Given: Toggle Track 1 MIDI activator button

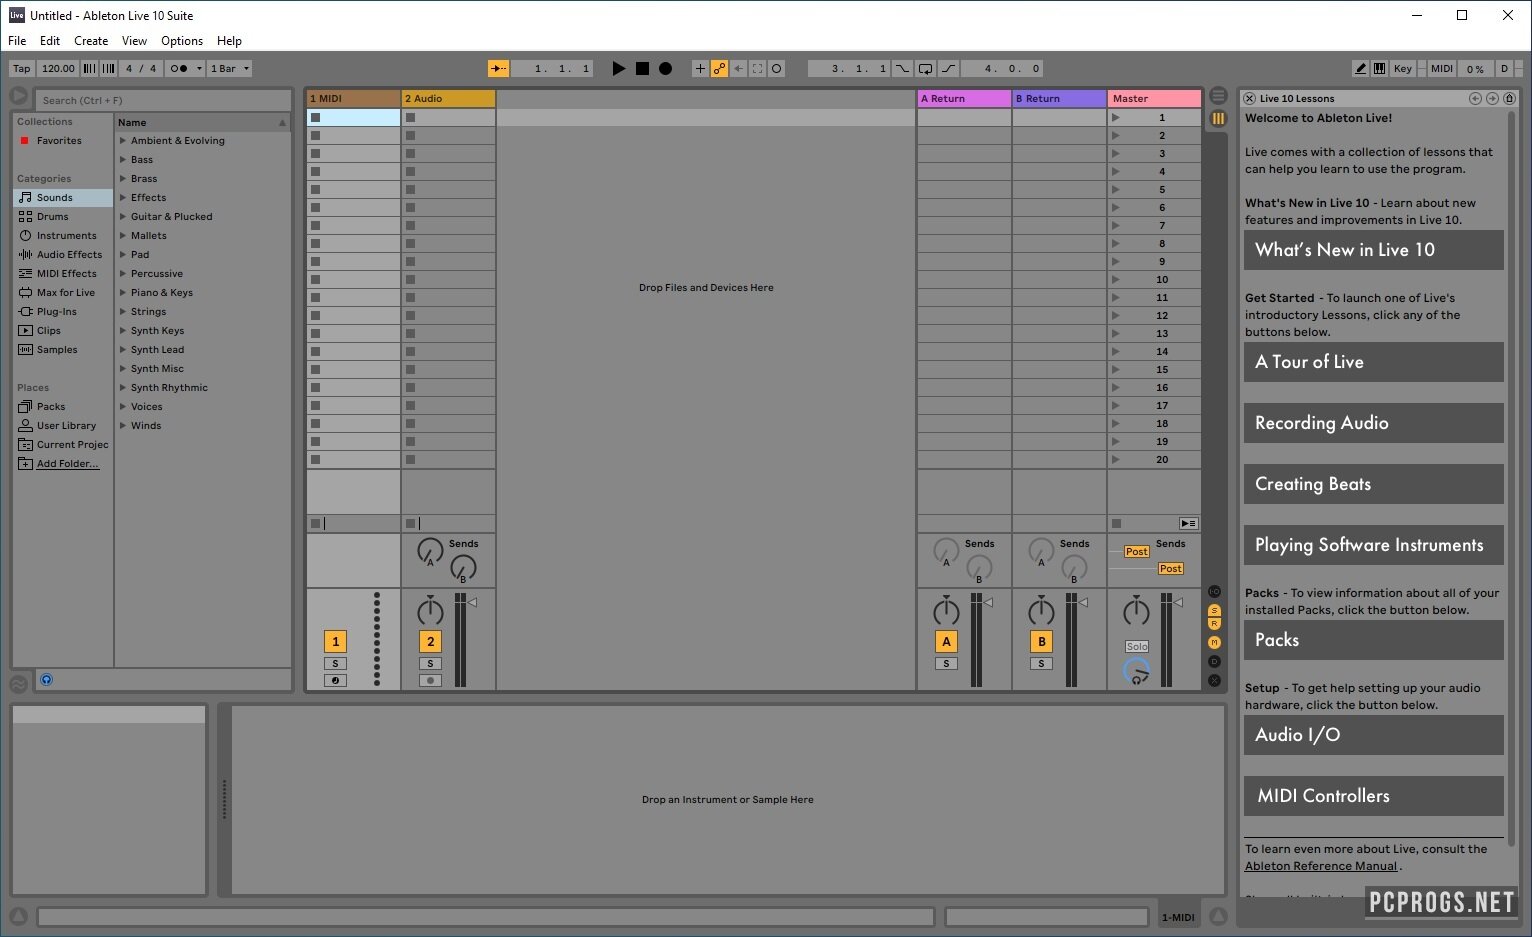Looking at the screenshot, I should [335, 642].
